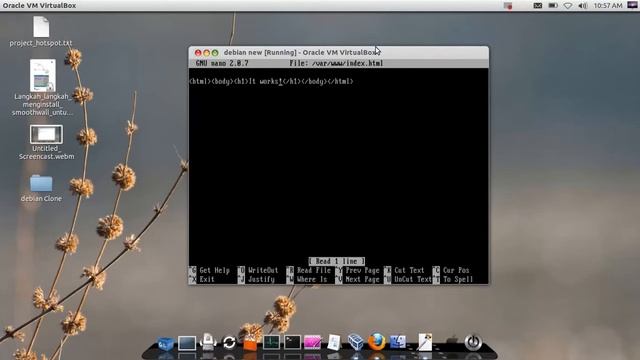Screen dimensions: 640x360
Task: Click the Read File shortcut label in nano
Action: [314, 270]
